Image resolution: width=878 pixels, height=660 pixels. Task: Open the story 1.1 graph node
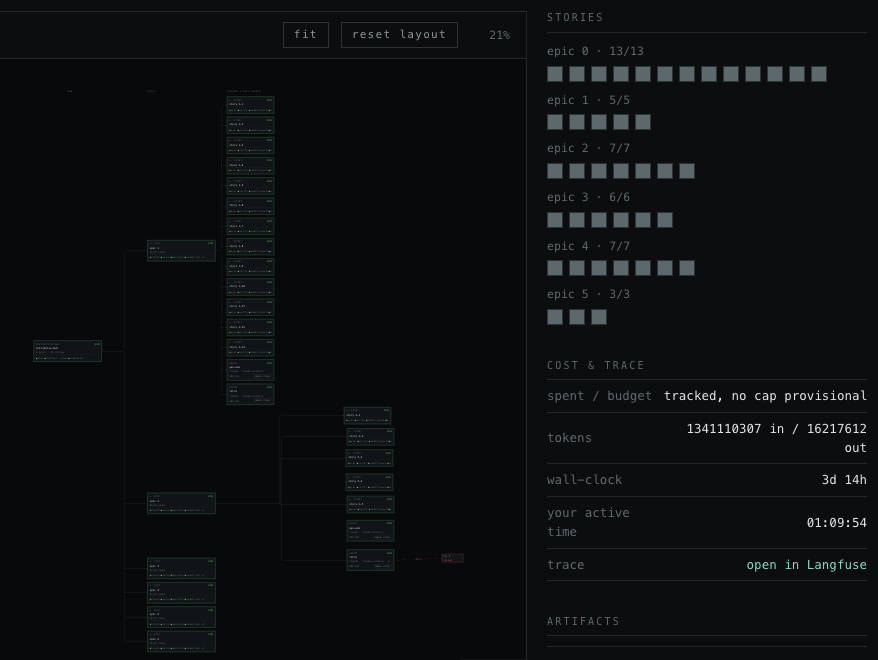click(367, 415)
